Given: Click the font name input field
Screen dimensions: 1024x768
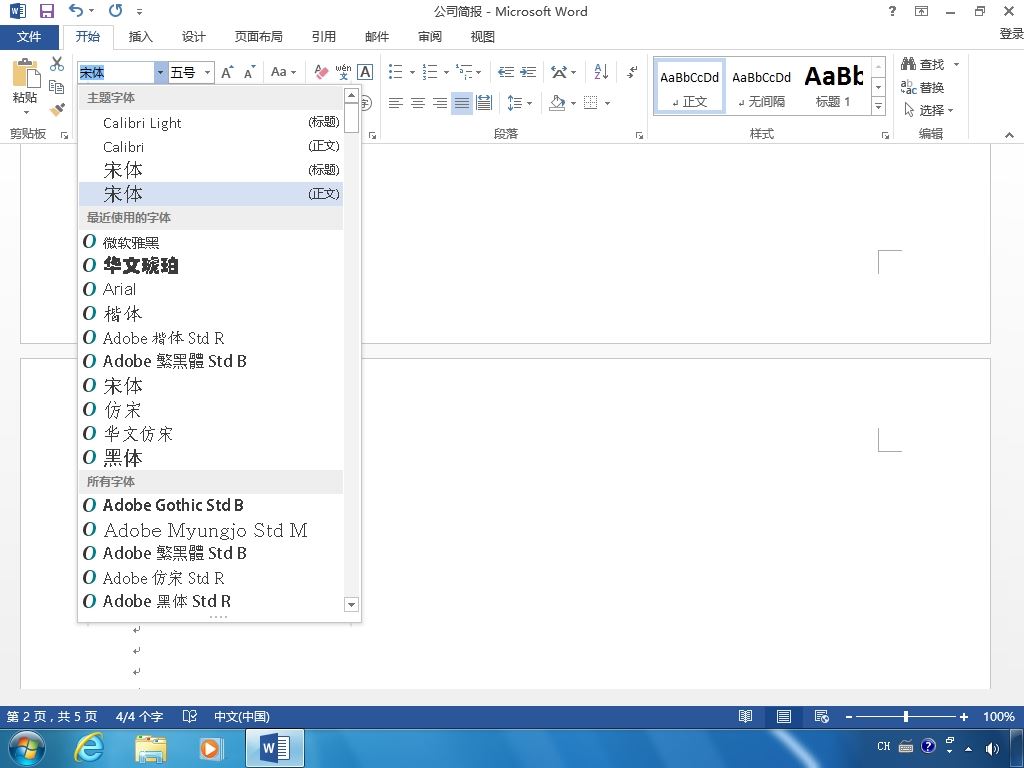Looking at the screenshot, I should [116, 72].
